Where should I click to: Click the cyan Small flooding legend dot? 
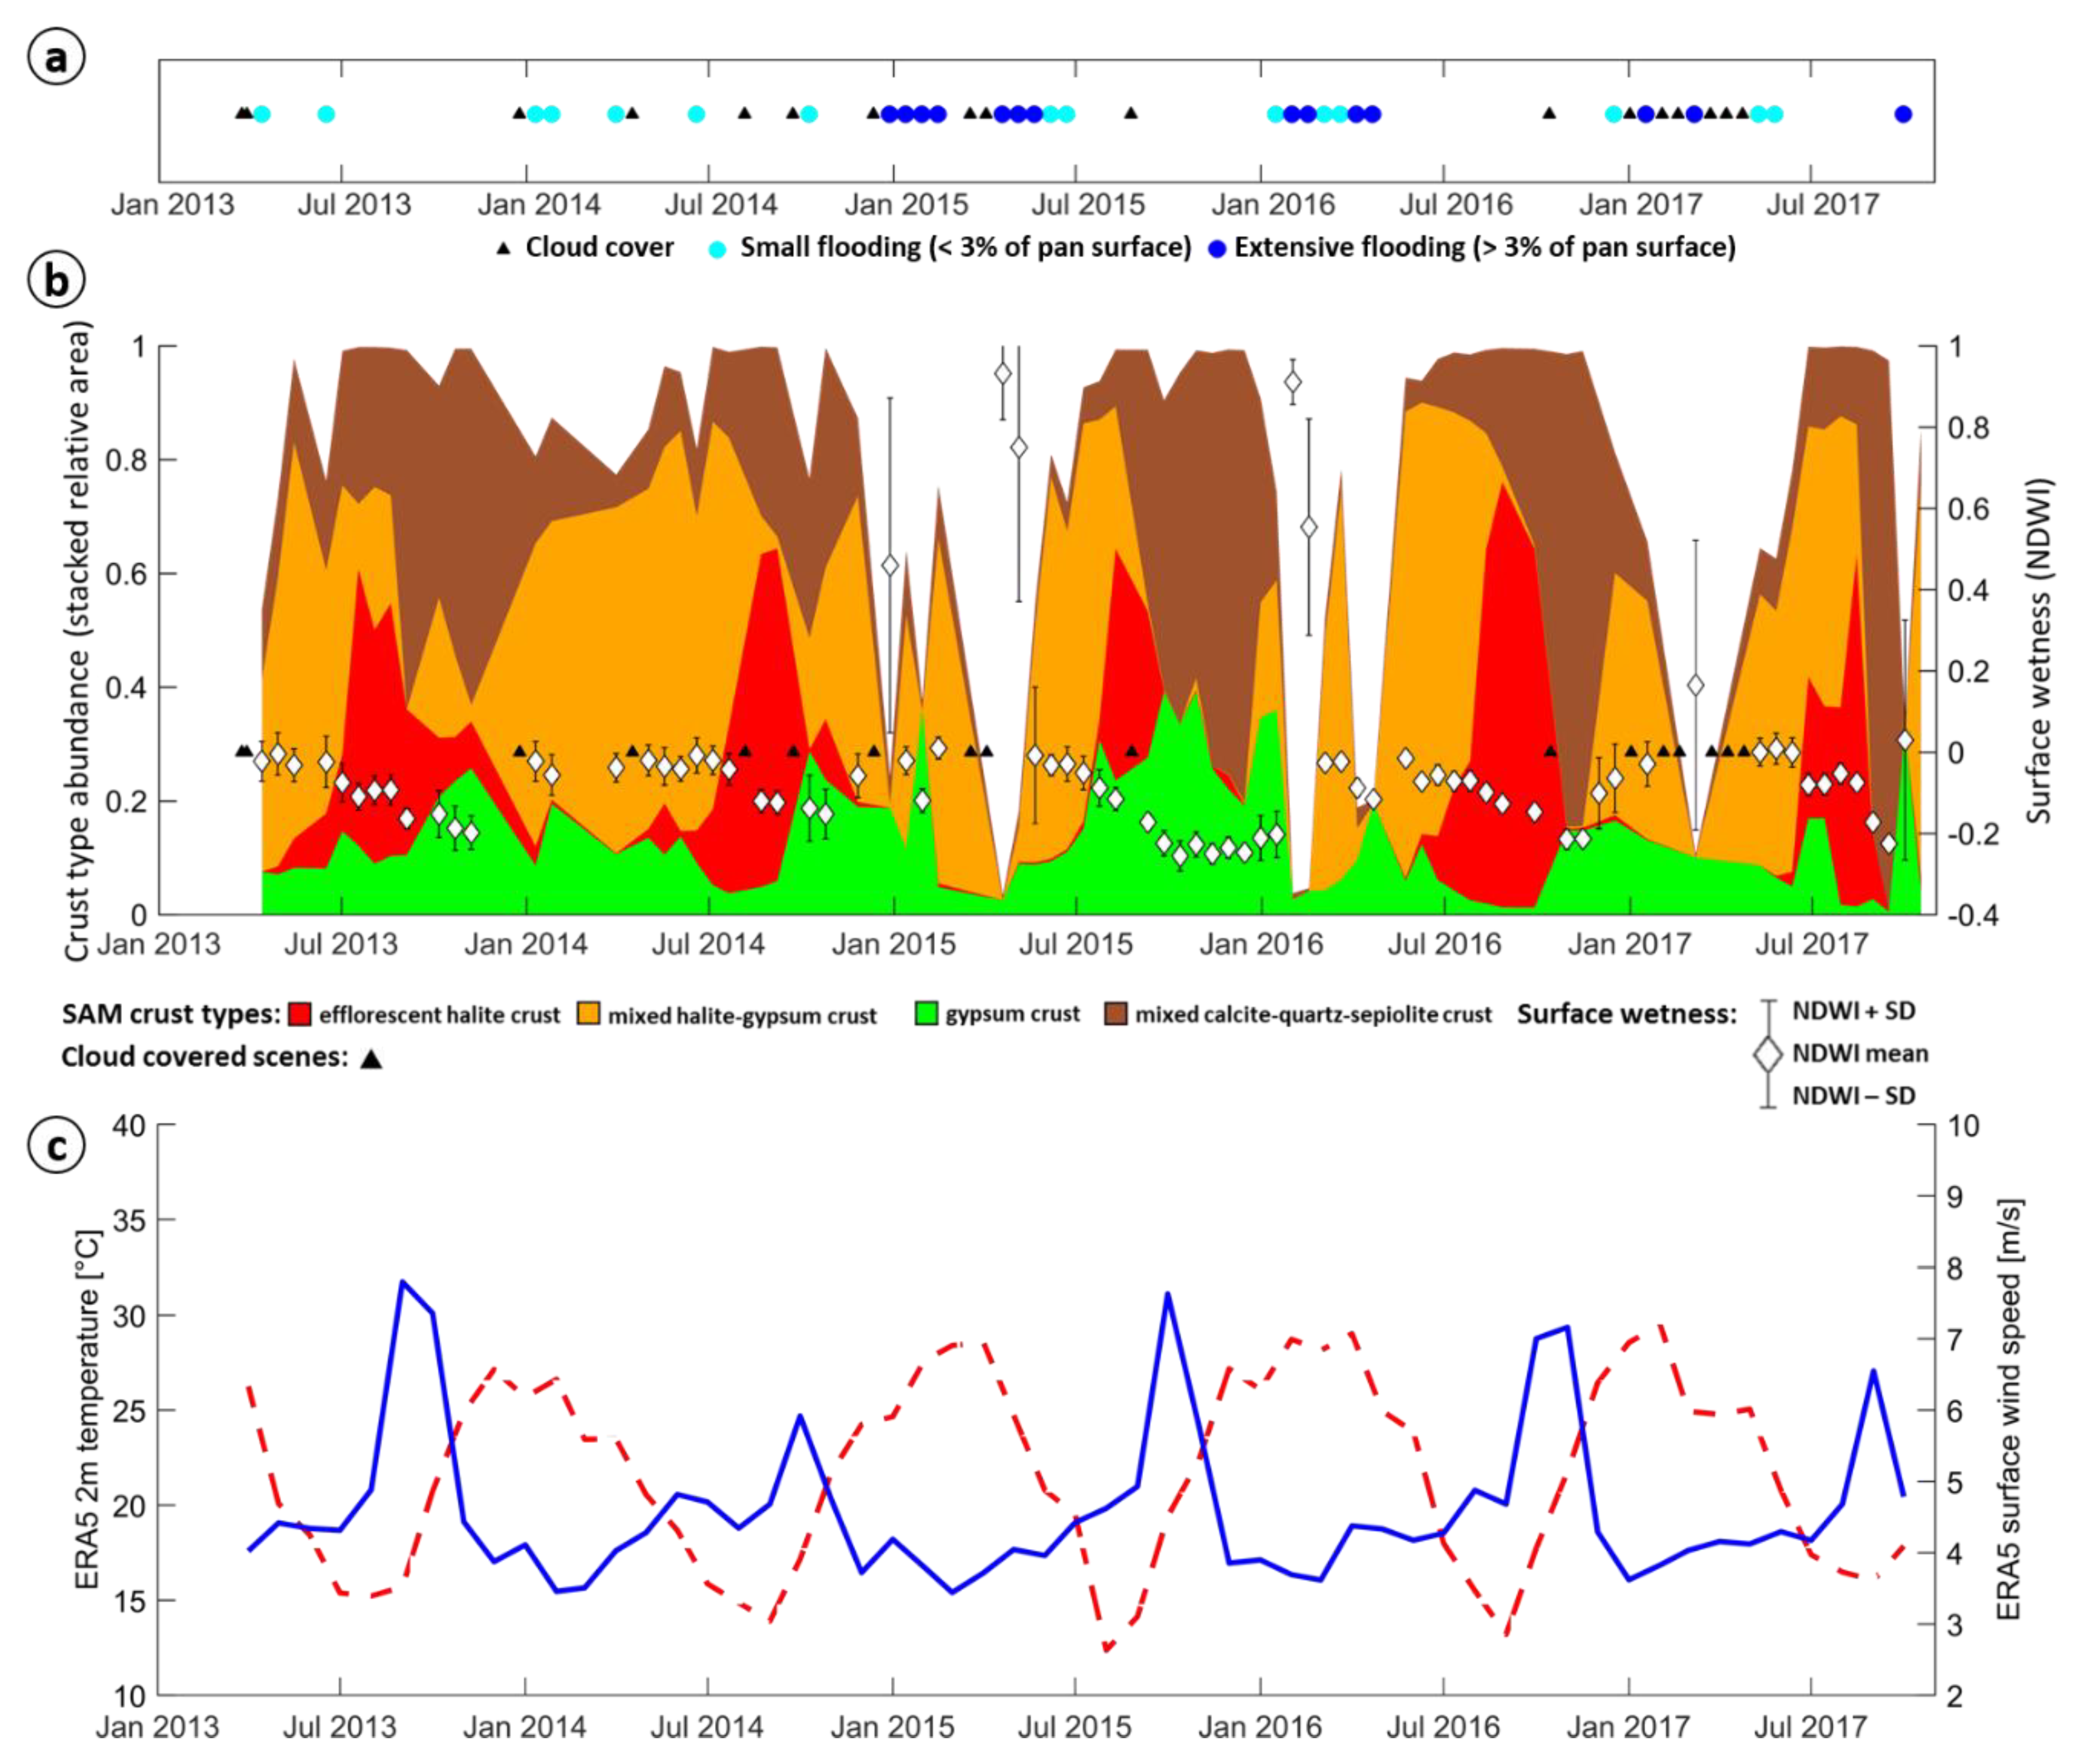click(x=717, y=249)
